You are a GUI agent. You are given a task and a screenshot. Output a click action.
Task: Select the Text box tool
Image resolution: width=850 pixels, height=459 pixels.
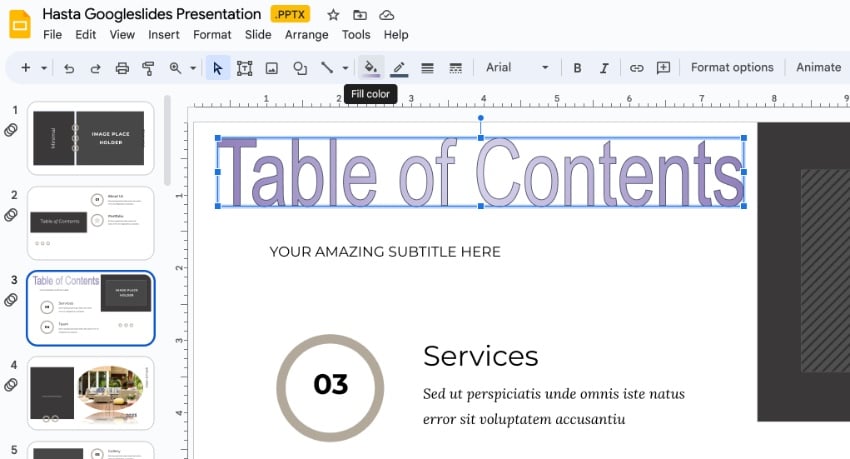pyautogui.click(x=244, y=68)
